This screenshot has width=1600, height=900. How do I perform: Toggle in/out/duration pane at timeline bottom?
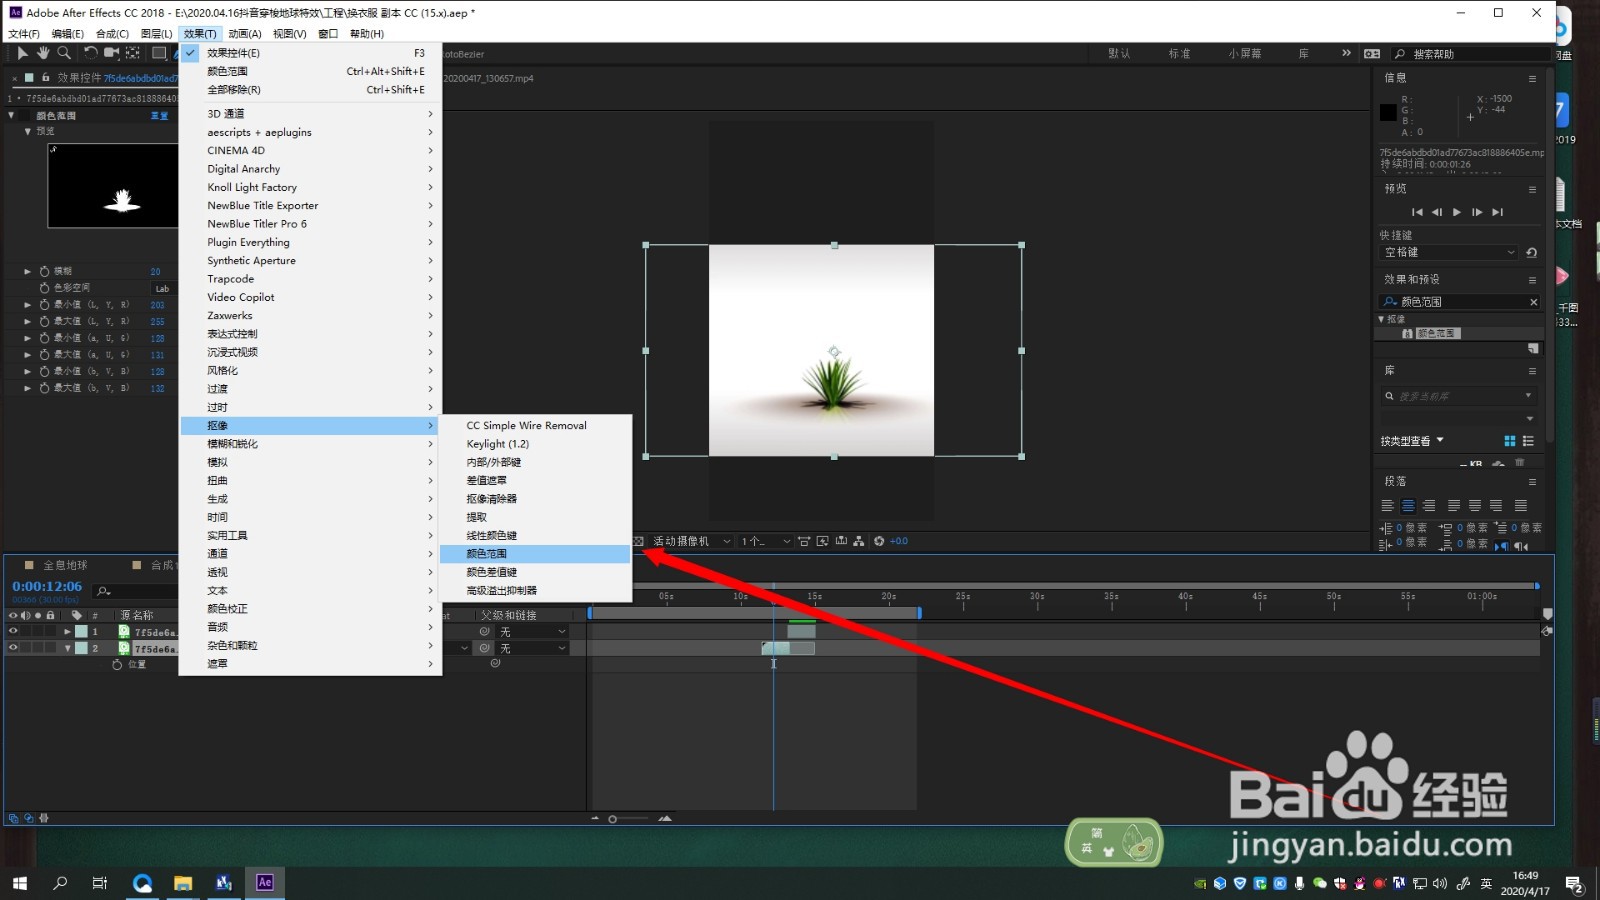pos(43,818)
